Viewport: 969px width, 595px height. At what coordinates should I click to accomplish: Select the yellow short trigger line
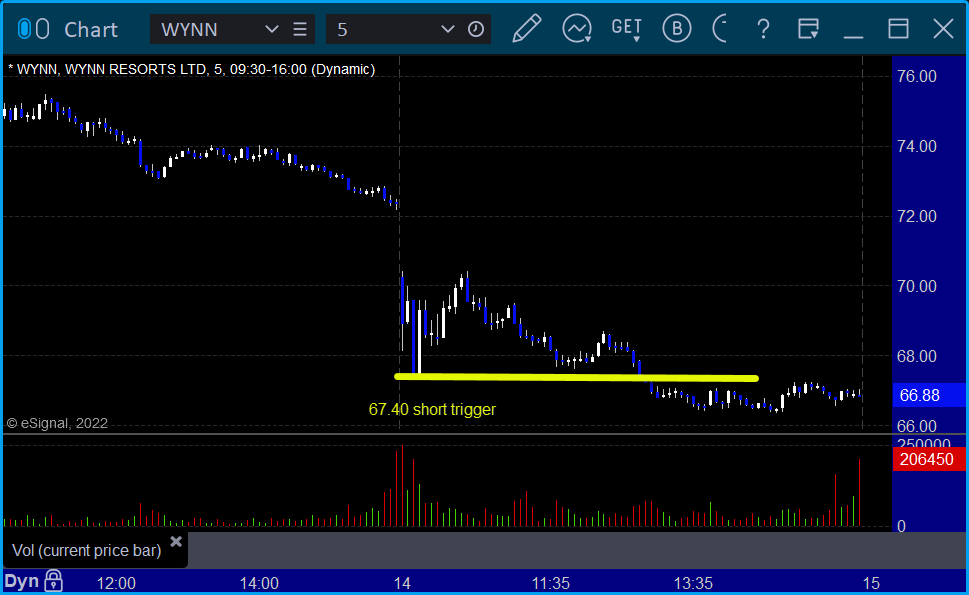coord(576,377)
